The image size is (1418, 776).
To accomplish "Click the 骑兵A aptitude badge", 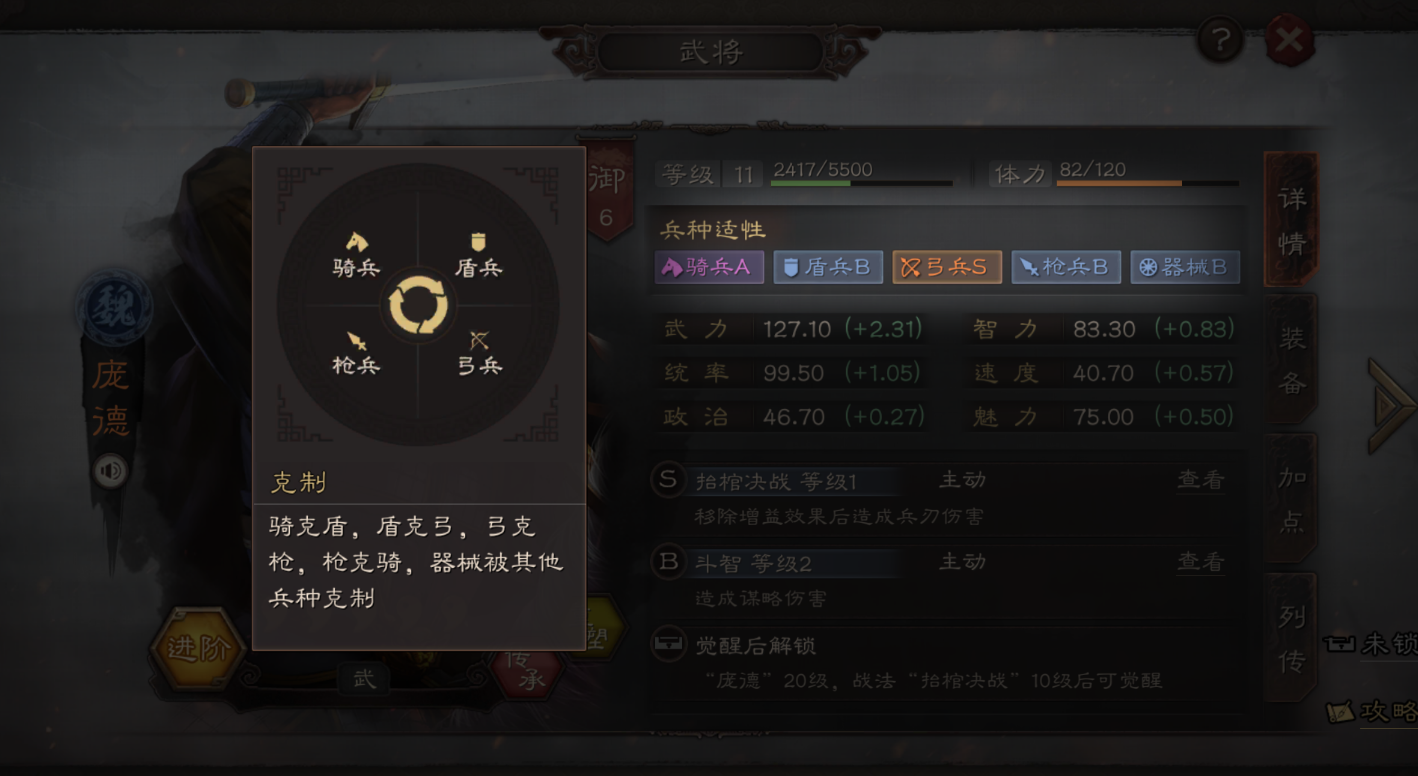I will (x=709, y=267).
